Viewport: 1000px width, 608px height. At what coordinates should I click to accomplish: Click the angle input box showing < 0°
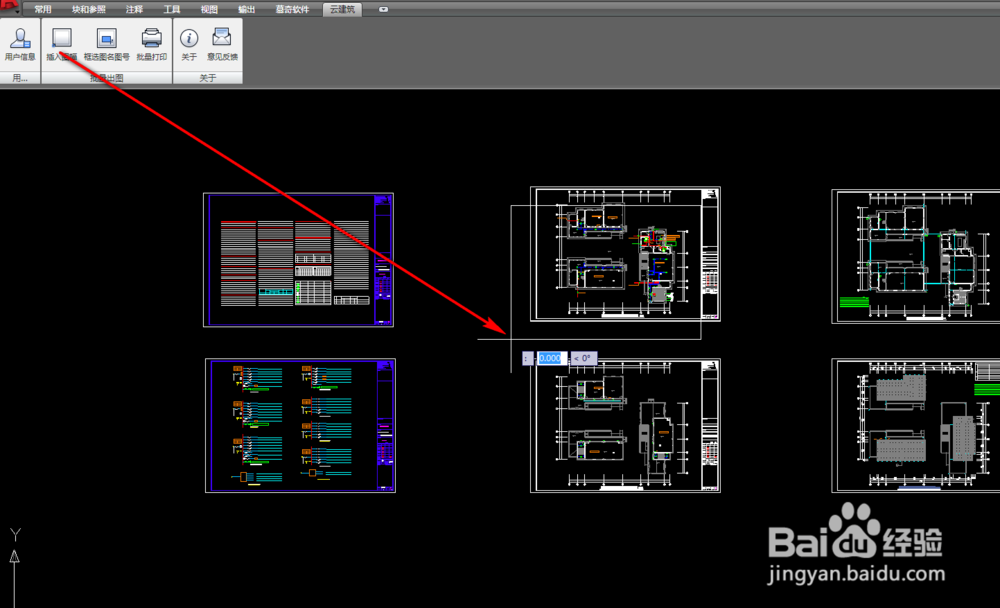pyautogui.click(x=584, y=359)
